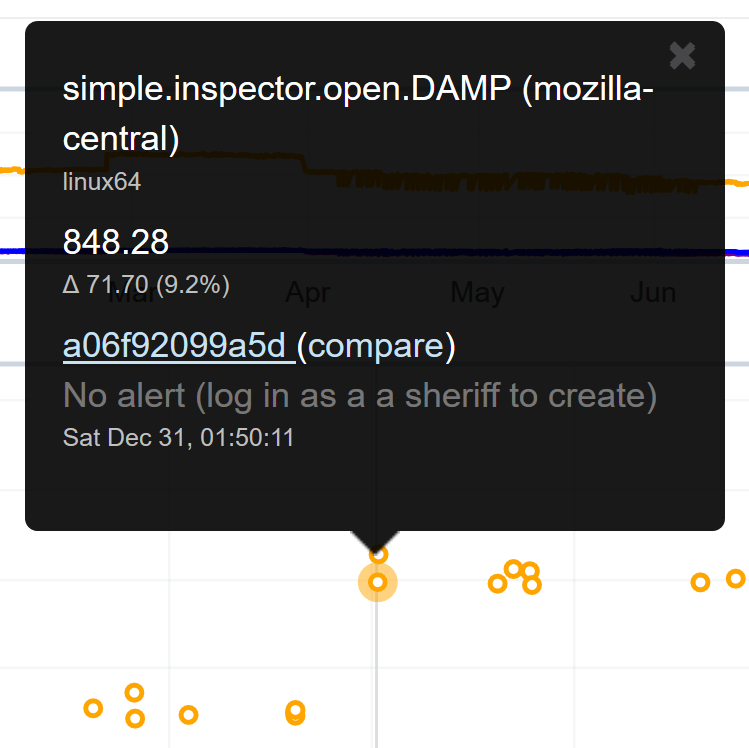Screen dimensions: 749x748
Task: Click orange overview line at left edge
Action: [8, 170]
